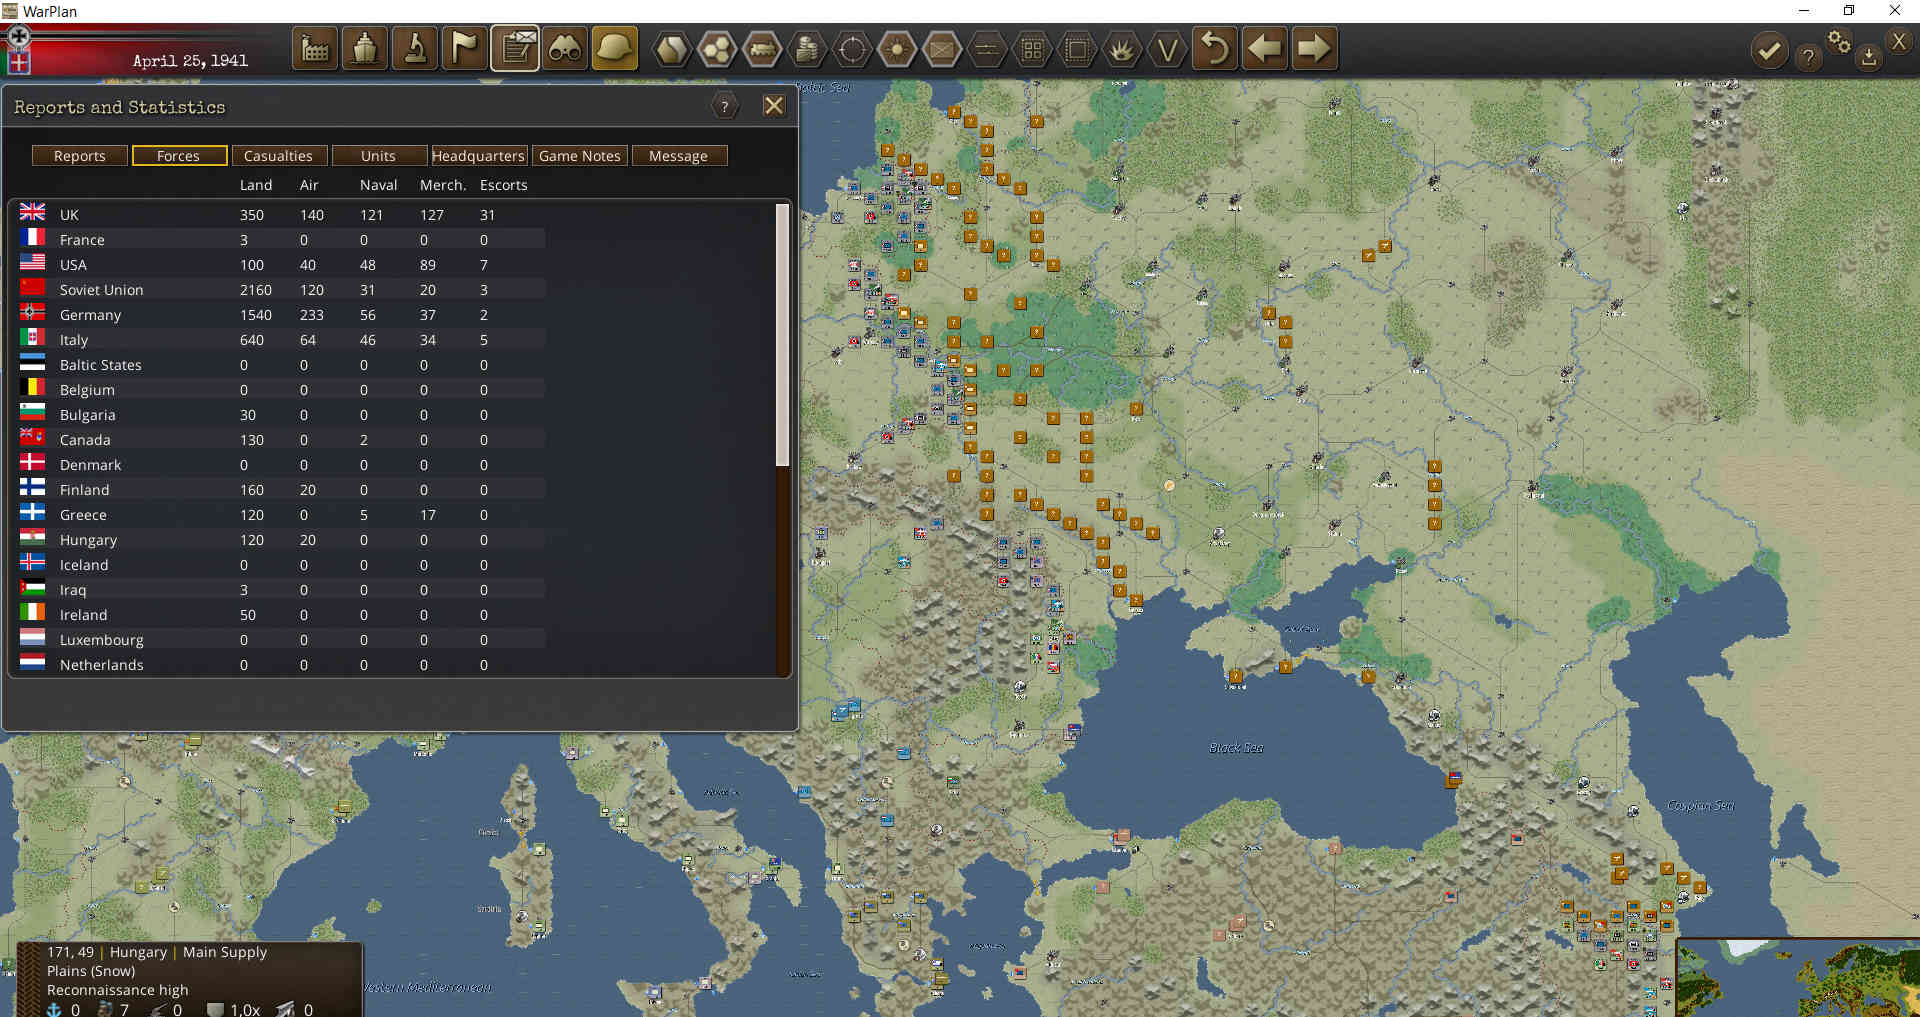Viewport: 1920px width, 1017px height.
Task: Click the reports notepad toolbar icon
Action: coord(515,48)
